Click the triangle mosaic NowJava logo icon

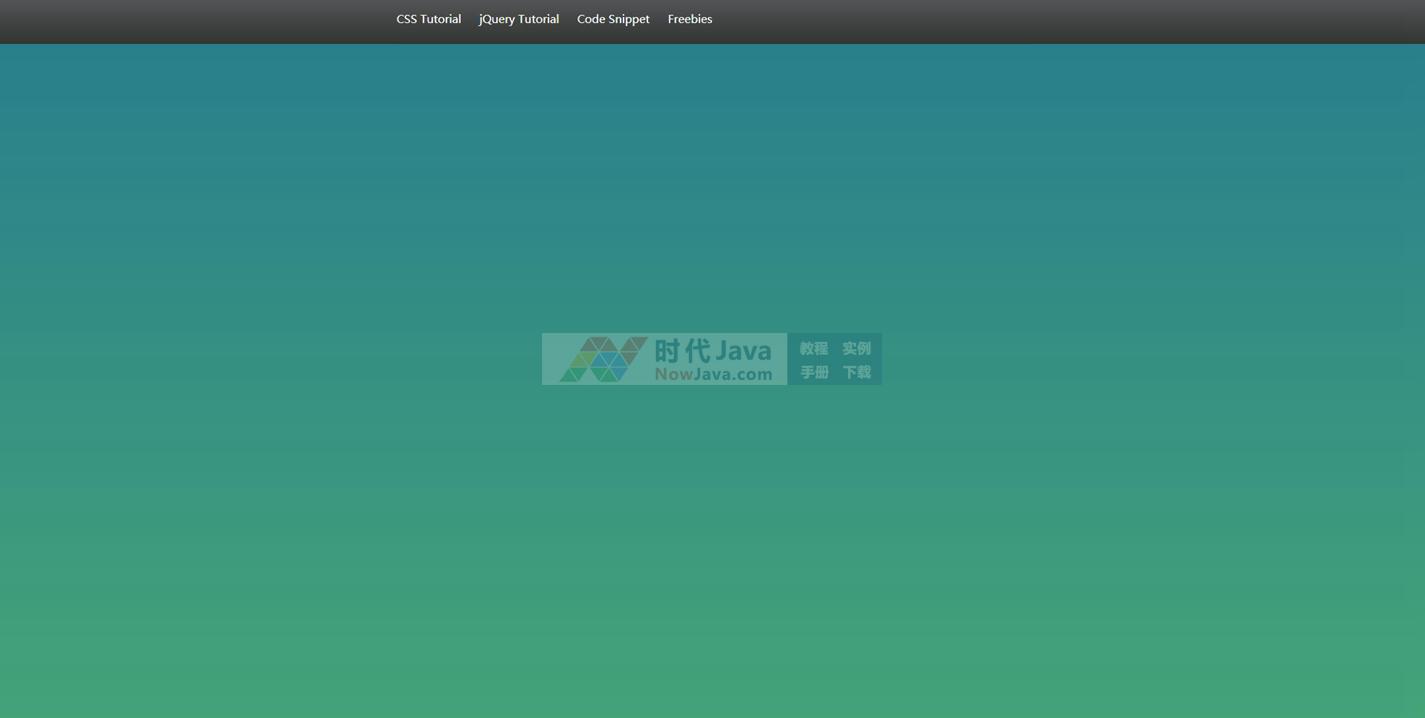(603, 359)
